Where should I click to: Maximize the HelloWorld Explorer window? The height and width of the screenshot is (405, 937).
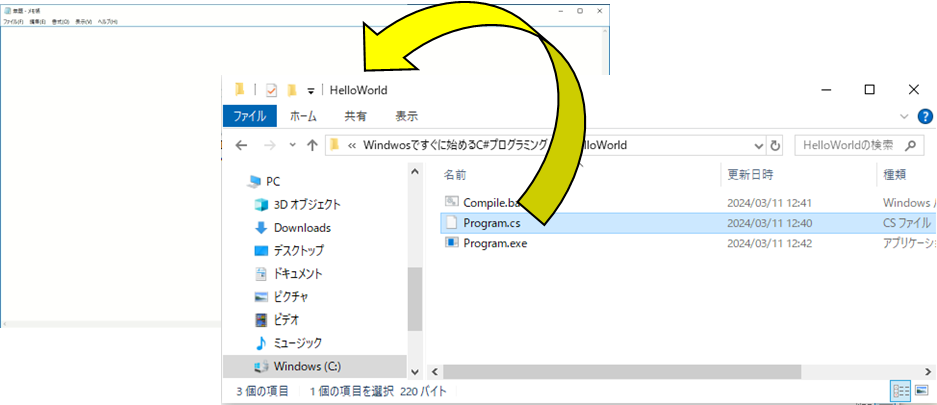(869, 90)
